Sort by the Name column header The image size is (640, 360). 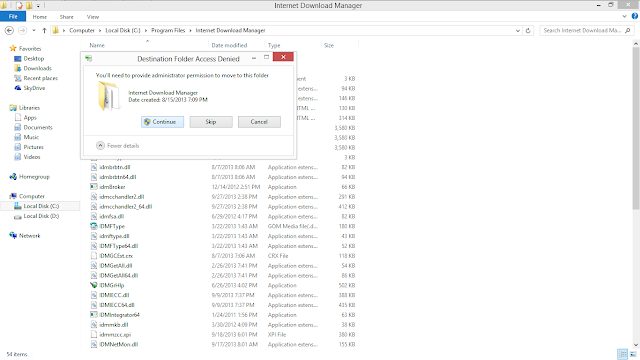pos(97,45)
